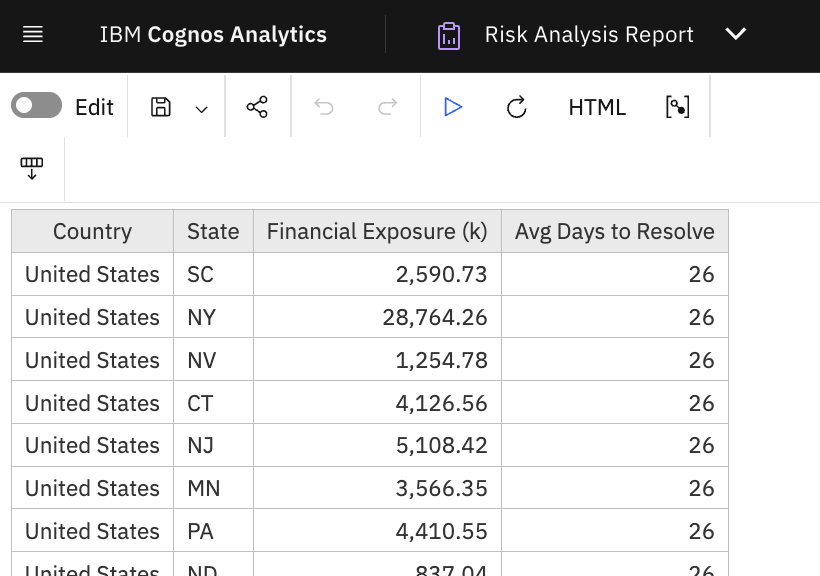Undo the last action
Viewport: 820px width, 576px height.
pyautogui.click(x=324, y=107)
